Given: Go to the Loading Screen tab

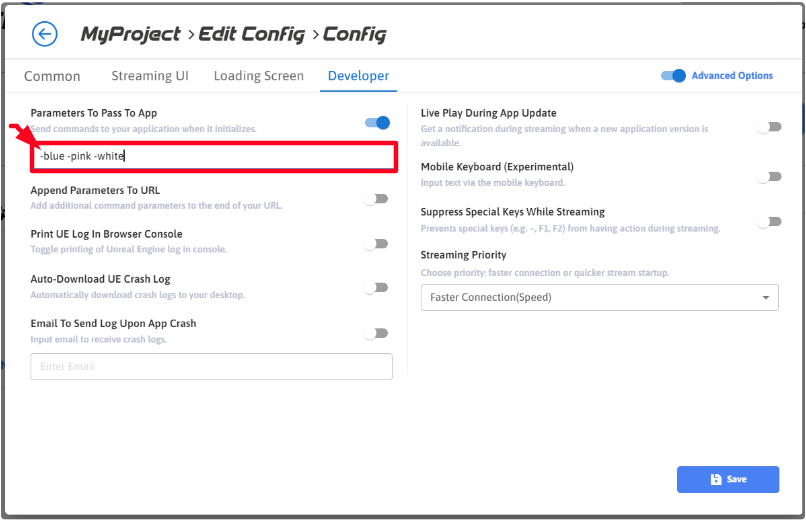Looking at the screenshot, I should (x=258, y=76).
